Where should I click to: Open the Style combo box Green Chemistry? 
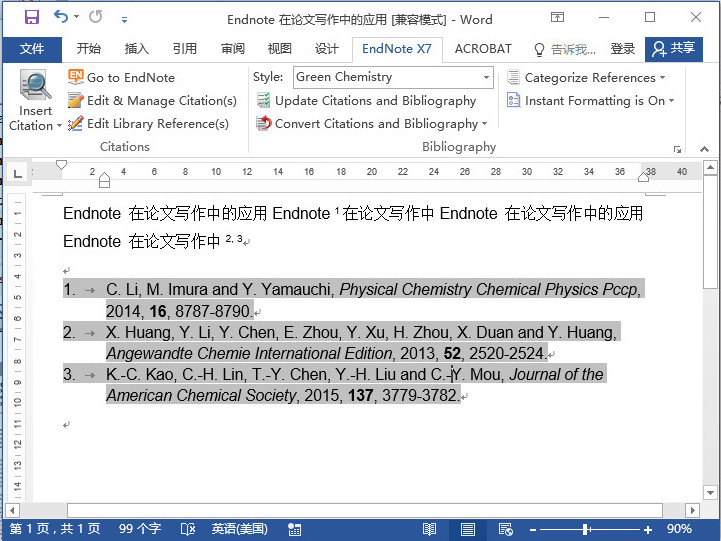click(x=393, y=77)
